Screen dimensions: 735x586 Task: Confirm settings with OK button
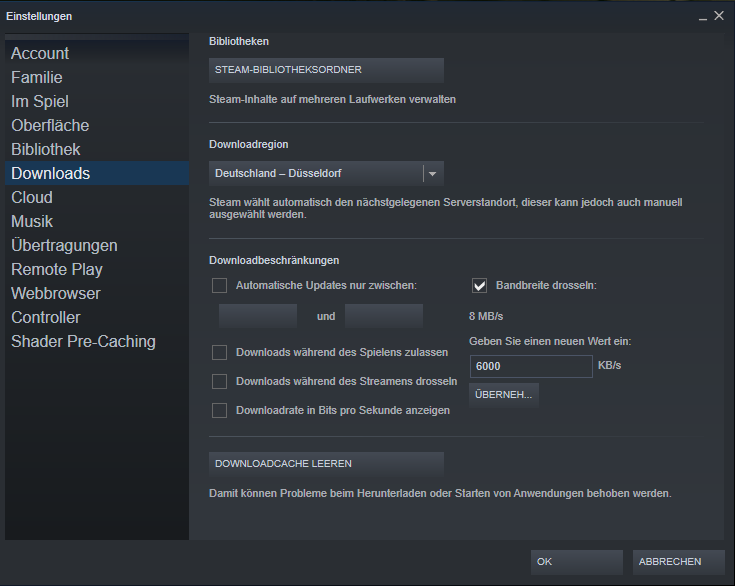(577, 562)
